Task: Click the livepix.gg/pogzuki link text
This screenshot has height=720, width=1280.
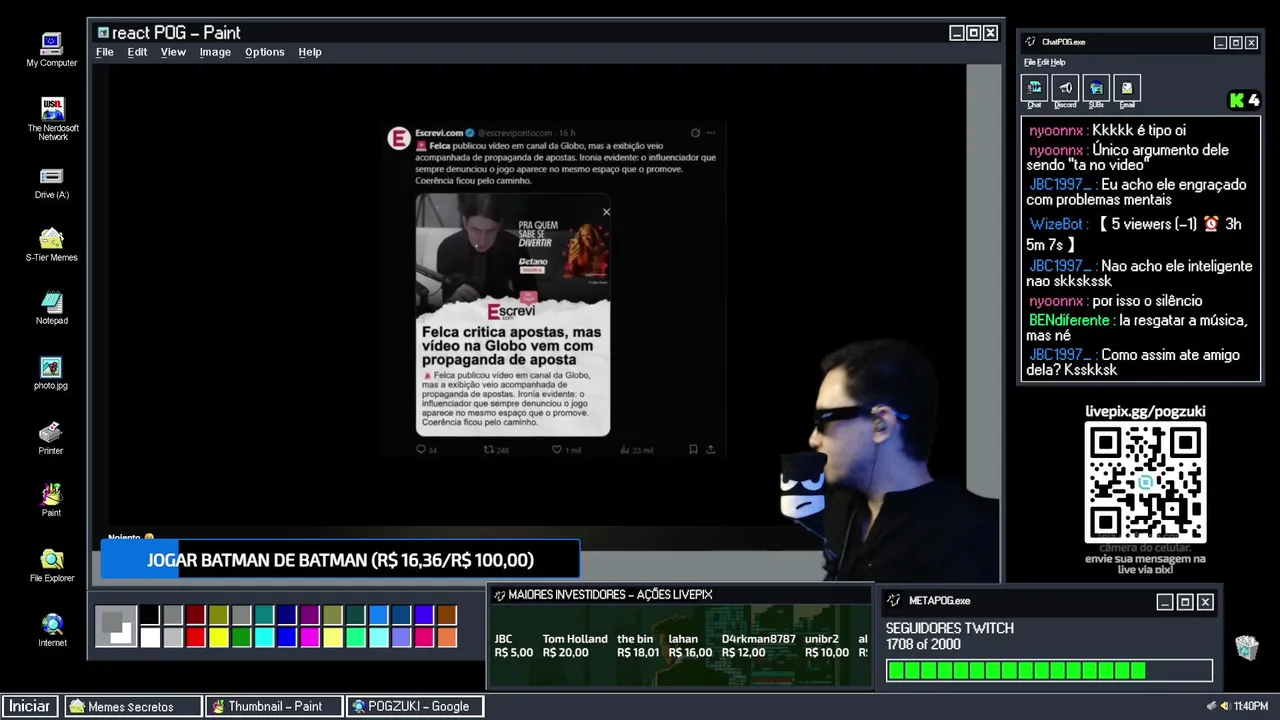Action: tap(1145, 411)
